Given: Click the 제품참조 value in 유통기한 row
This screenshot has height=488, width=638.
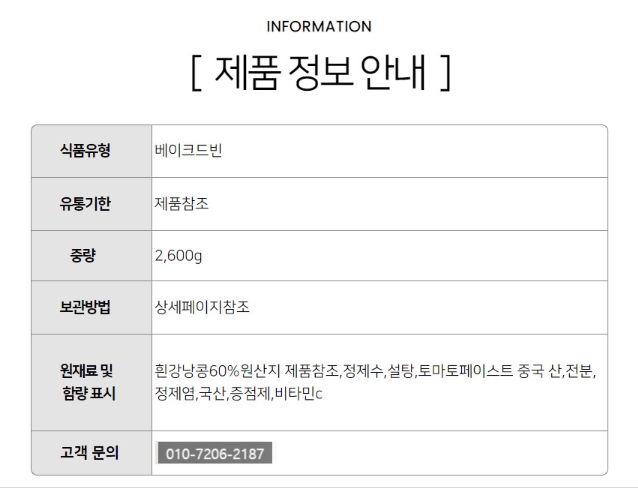Looking at the screenshot, I should pos(182,204).
